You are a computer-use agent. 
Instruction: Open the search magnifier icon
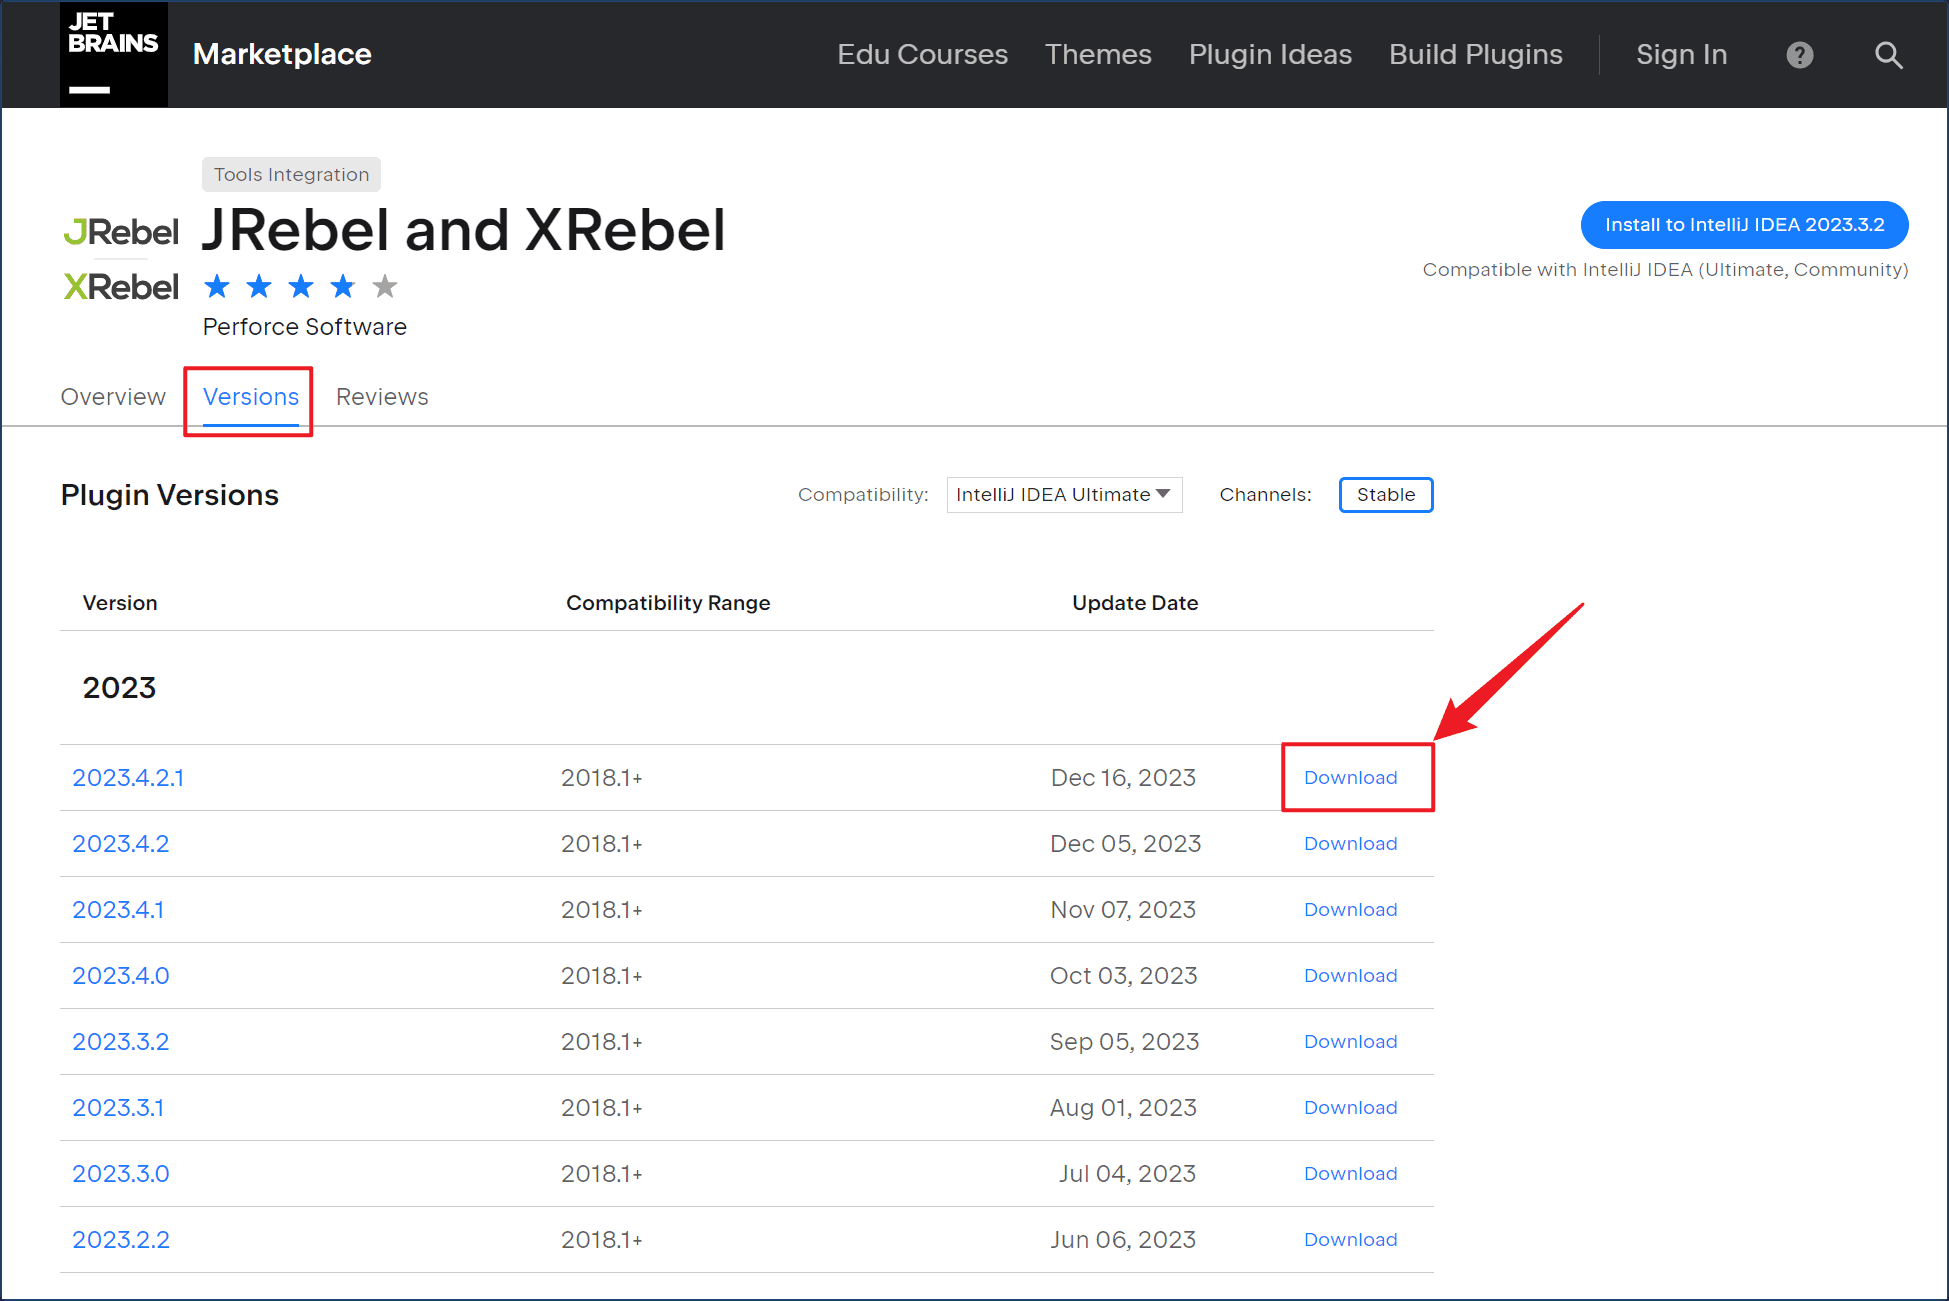point(1888,55)
